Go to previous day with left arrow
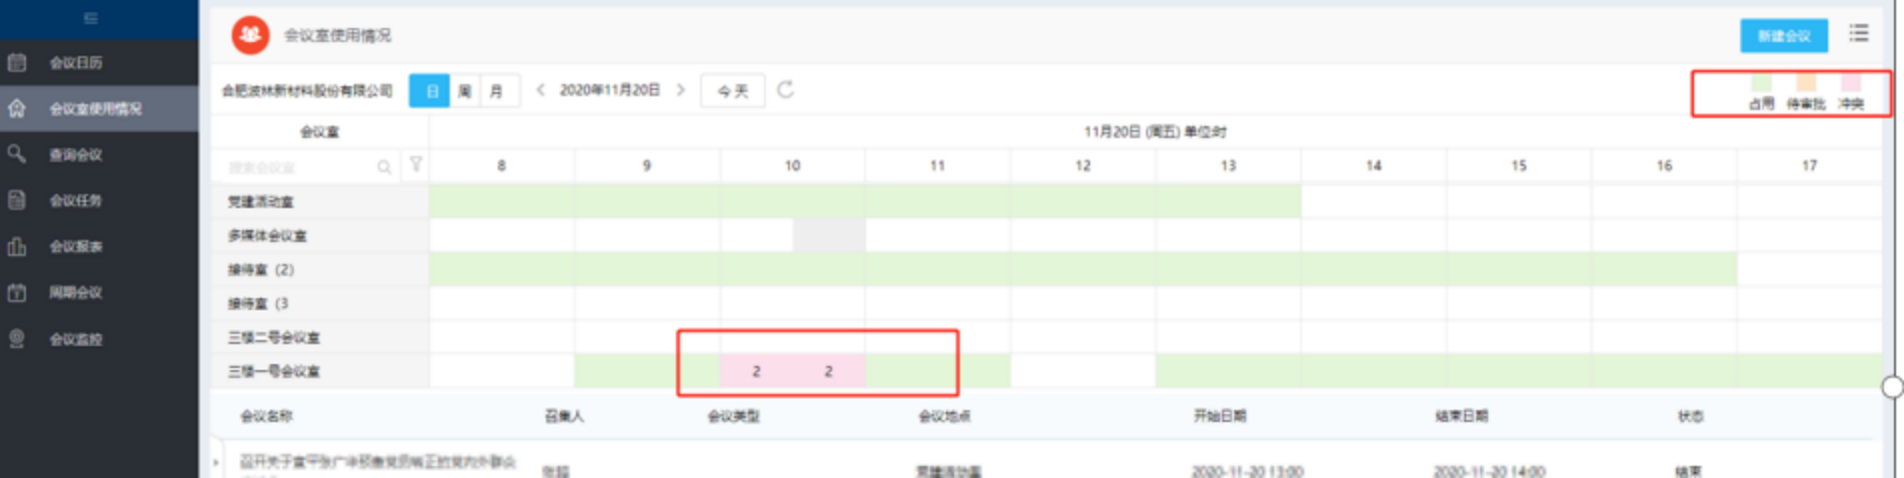Viewport: 1904px width, 478px height. click(x=540, y=90)
